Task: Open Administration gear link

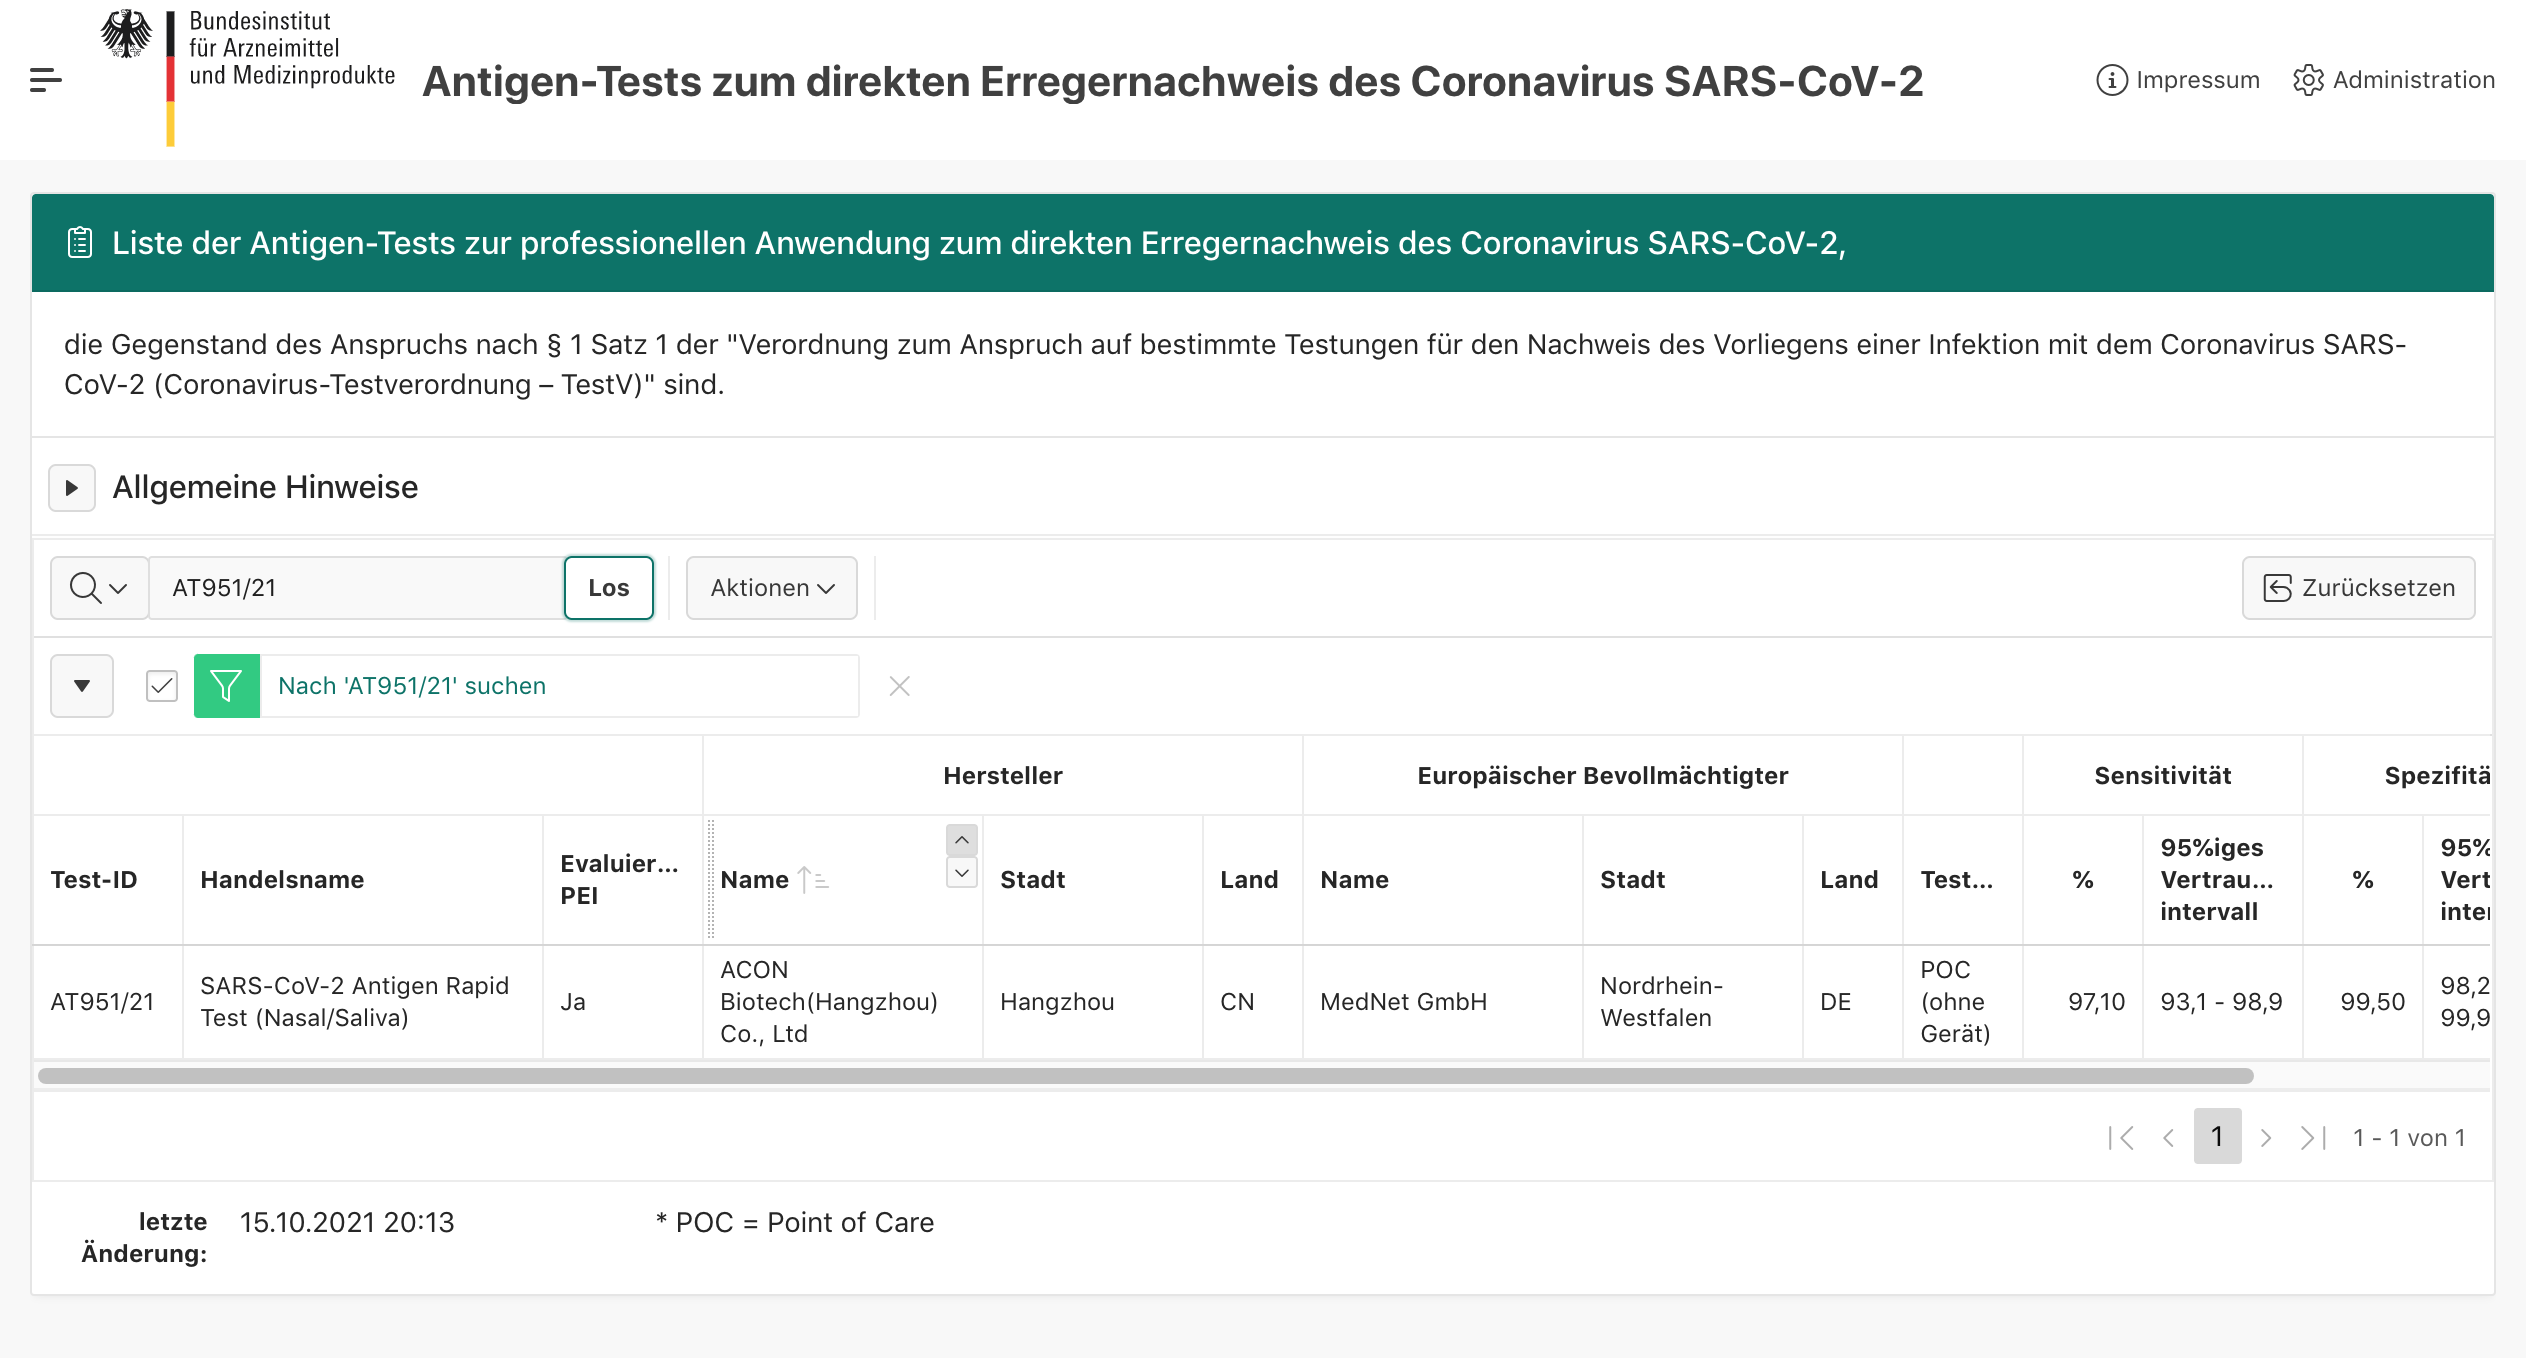Action: 2393,80
